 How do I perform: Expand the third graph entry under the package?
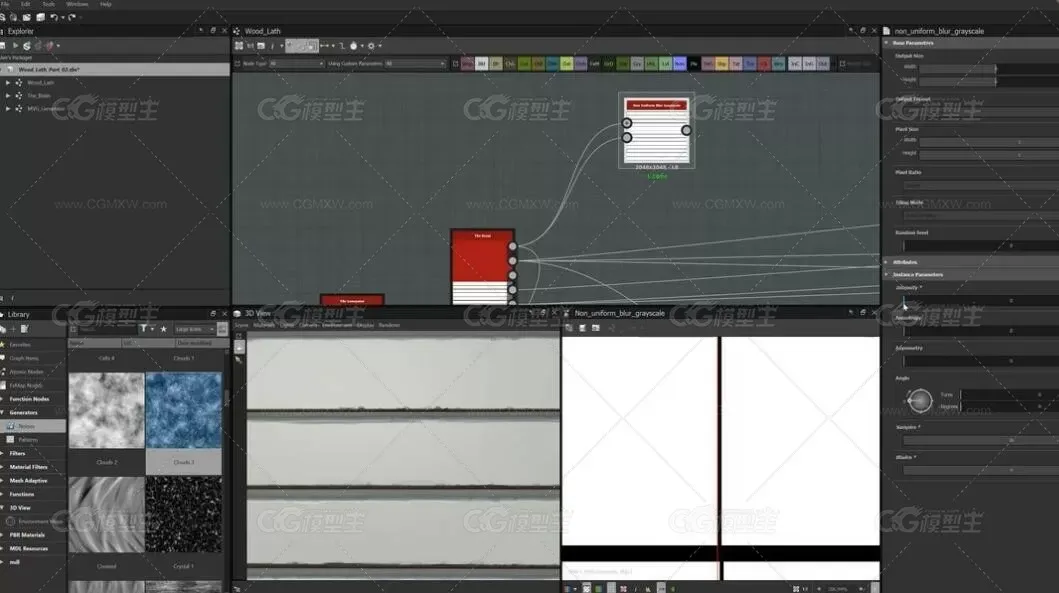tap(7, 108)
